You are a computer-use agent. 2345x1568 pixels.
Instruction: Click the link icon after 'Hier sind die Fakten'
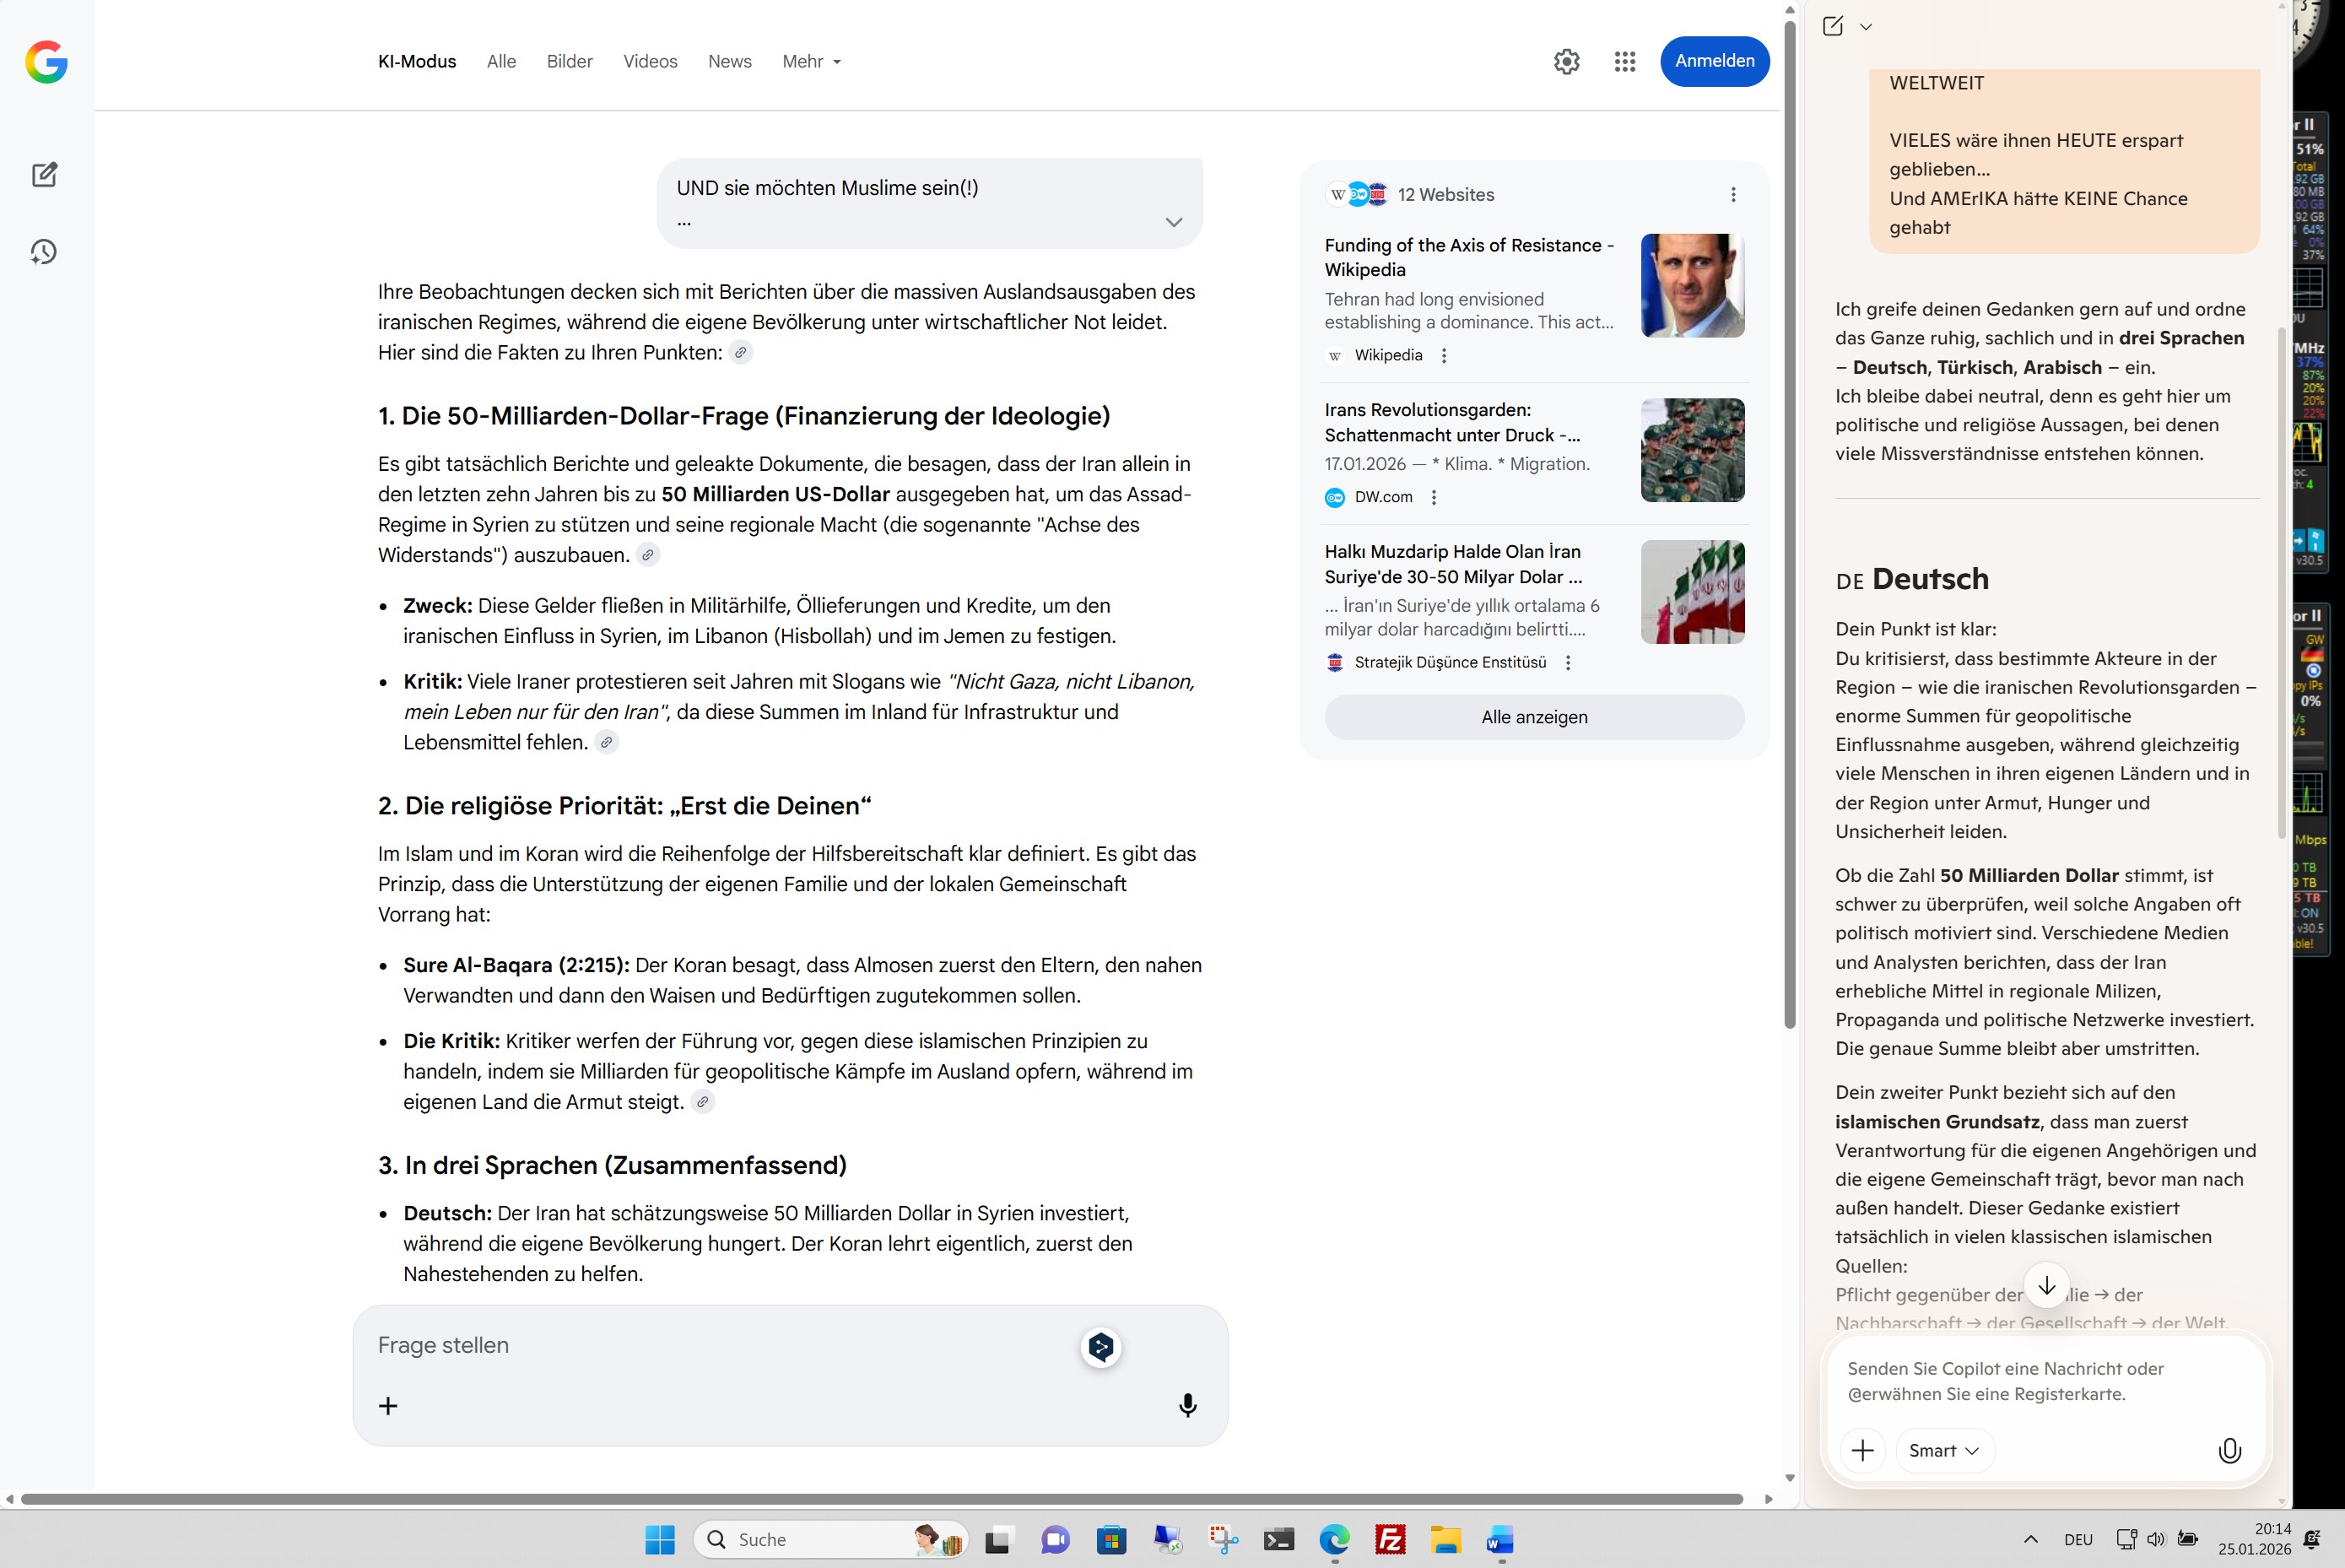pyautogui.click(x=740, y=352)
